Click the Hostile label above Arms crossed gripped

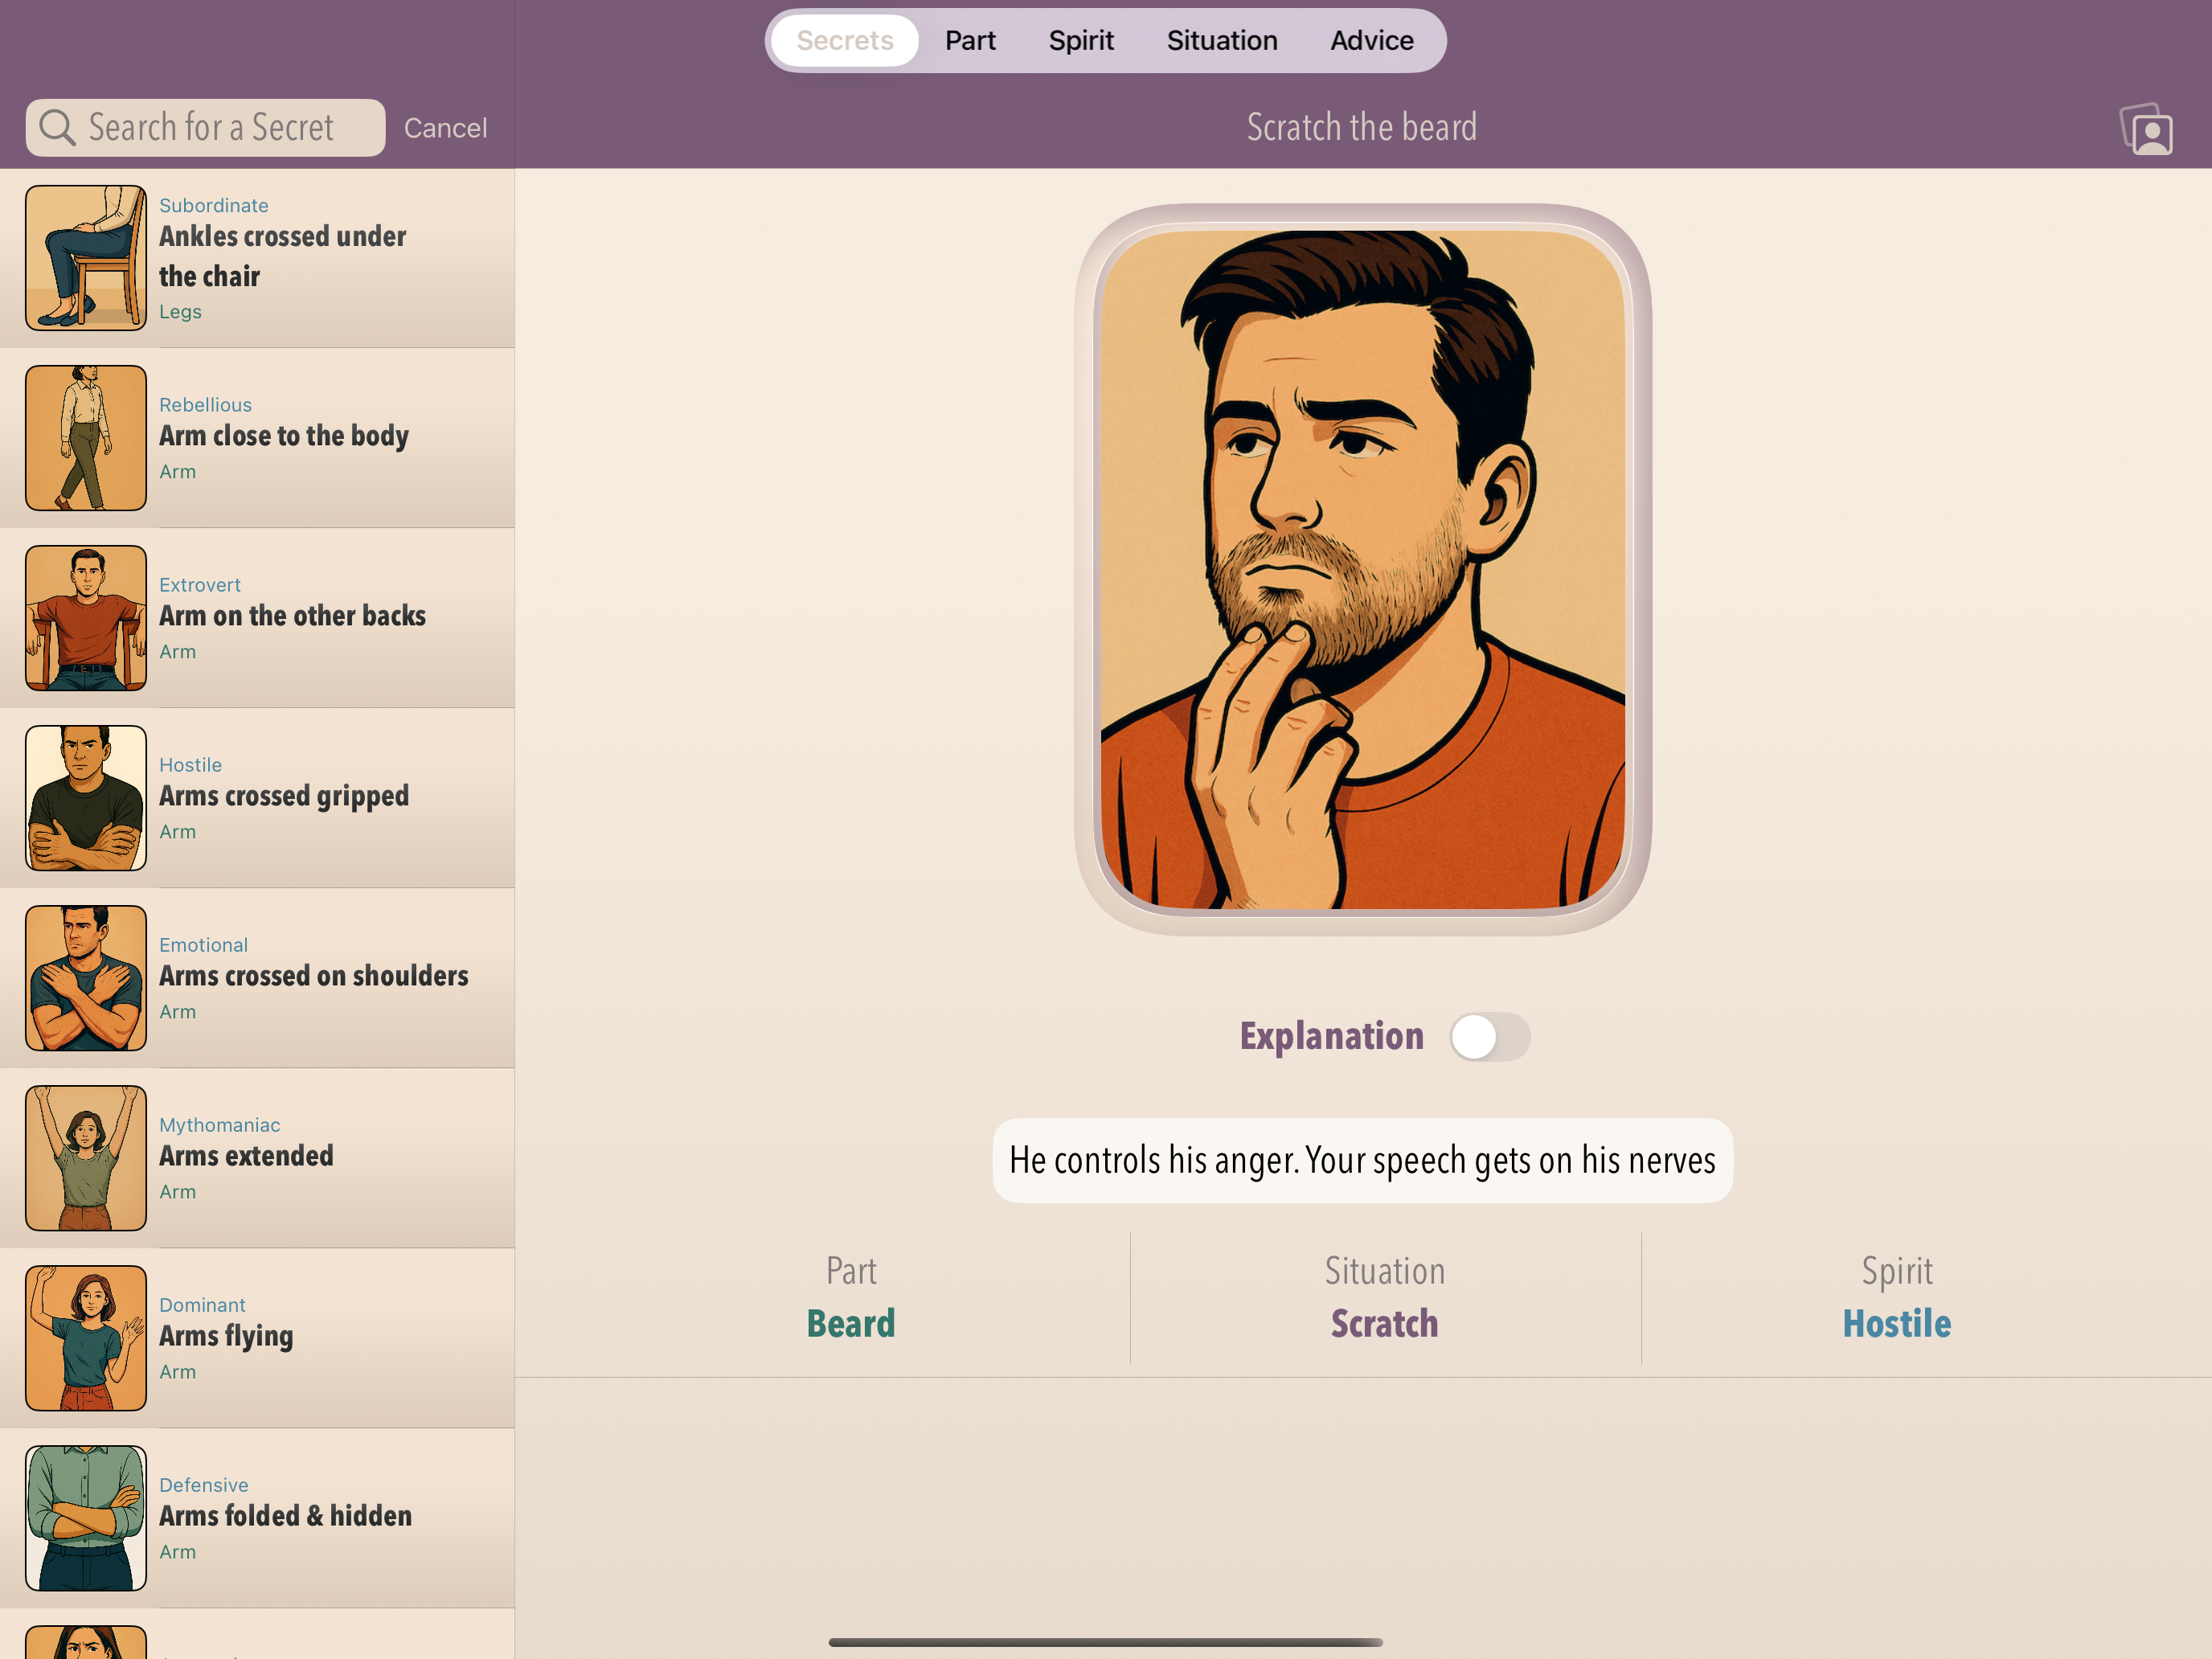tap(190, 765)
